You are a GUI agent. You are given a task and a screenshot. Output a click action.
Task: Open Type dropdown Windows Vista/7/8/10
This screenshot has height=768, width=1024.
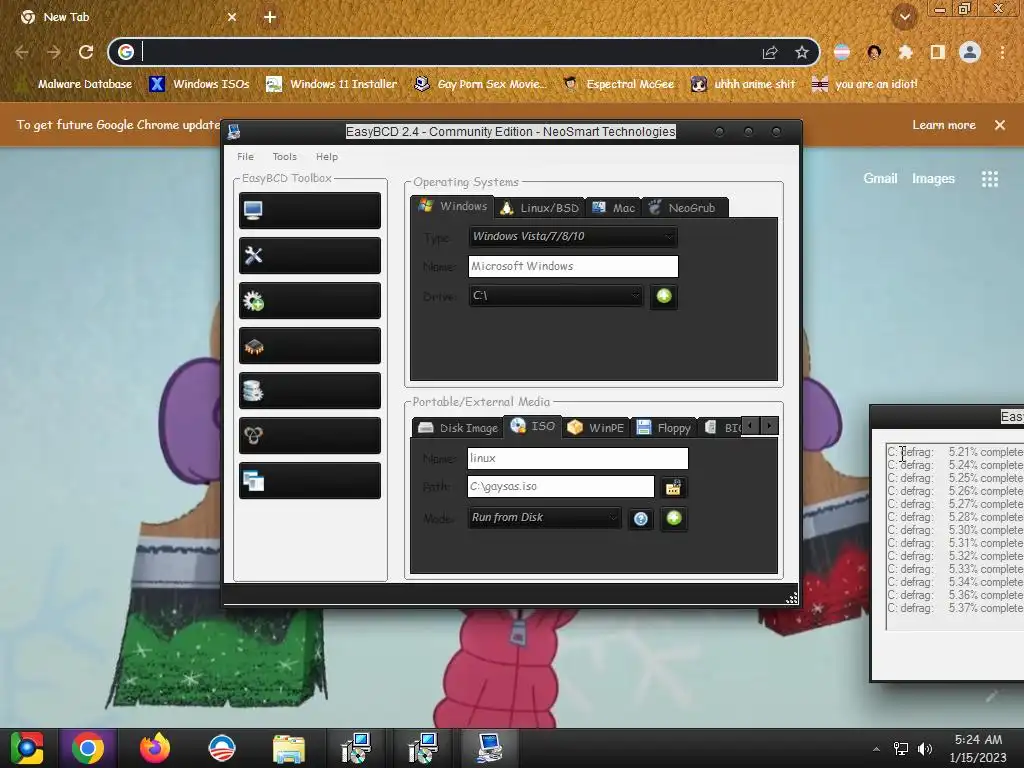pos(573,236)
